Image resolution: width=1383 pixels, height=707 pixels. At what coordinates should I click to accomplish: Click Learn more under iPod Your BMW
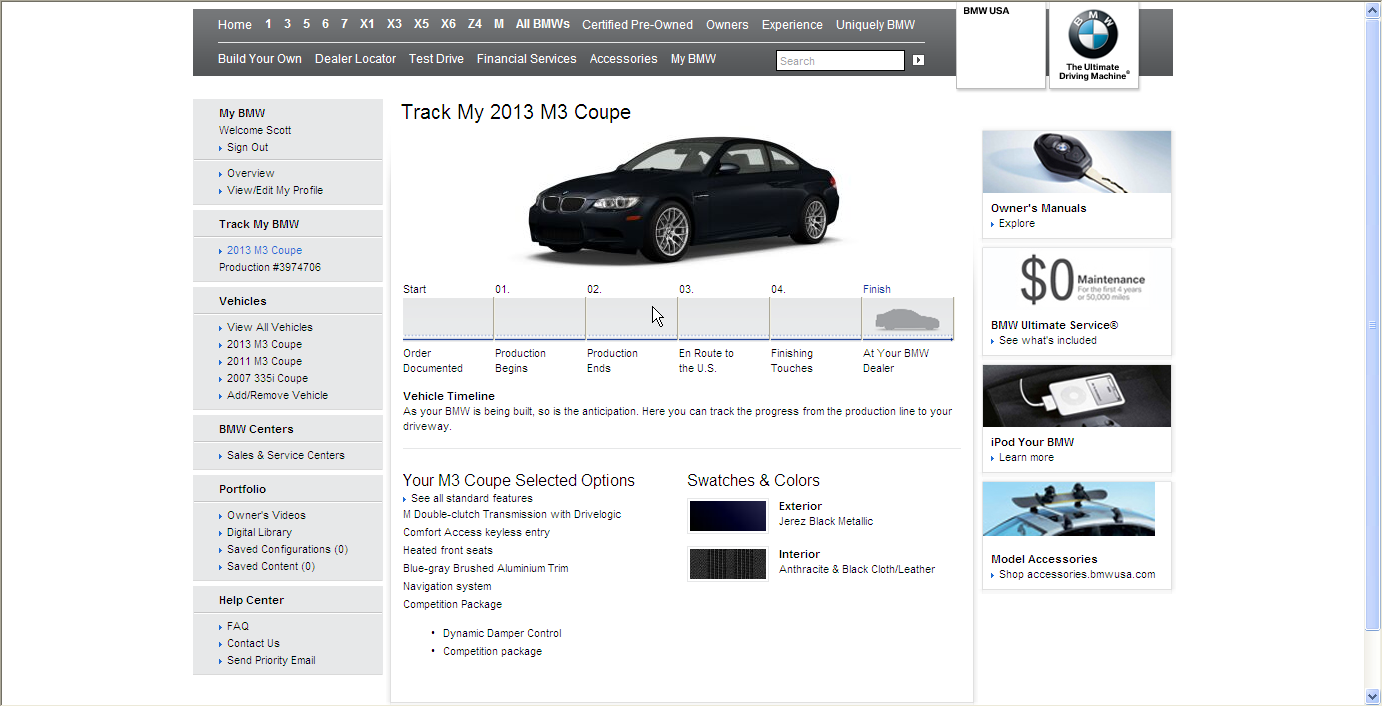click(x=1026, y=457)
